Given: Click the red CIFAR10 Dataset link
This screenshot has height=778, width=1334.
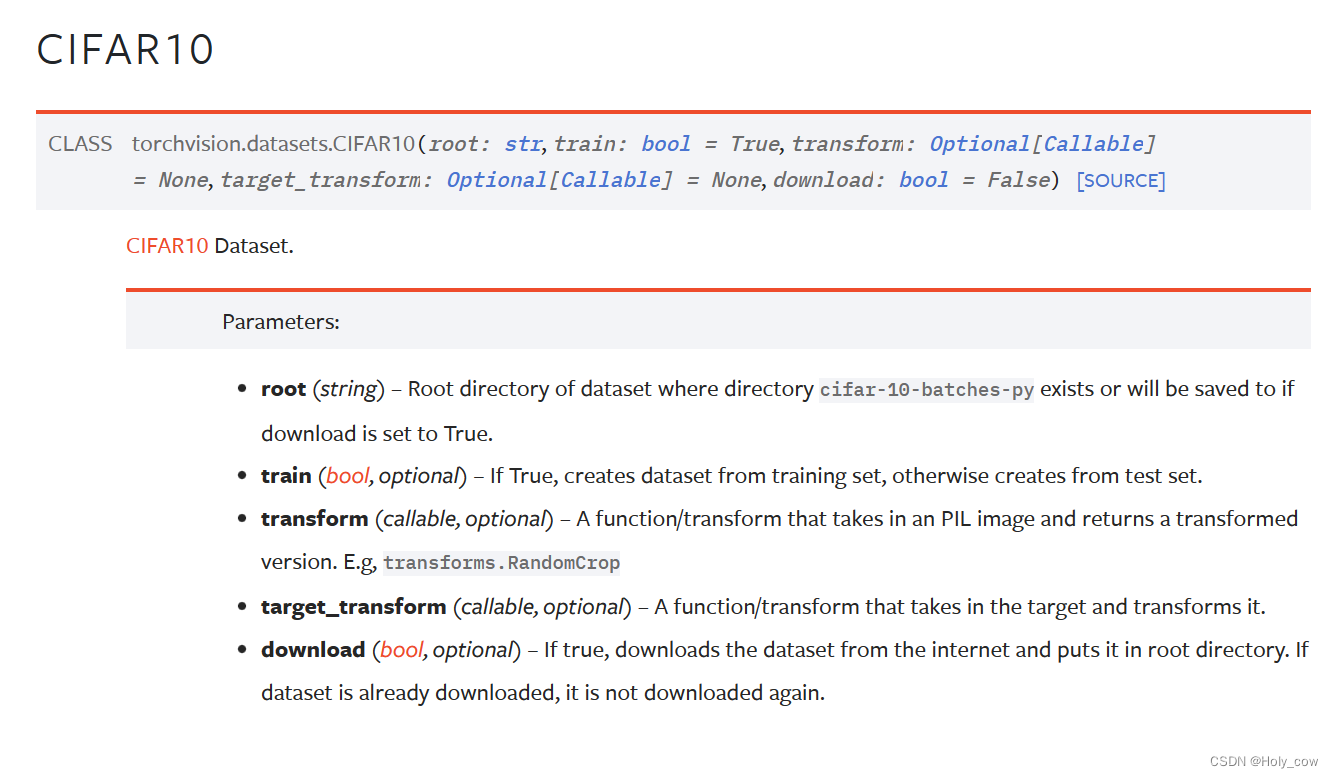Looking at the screenshot, I should (167, 245).
